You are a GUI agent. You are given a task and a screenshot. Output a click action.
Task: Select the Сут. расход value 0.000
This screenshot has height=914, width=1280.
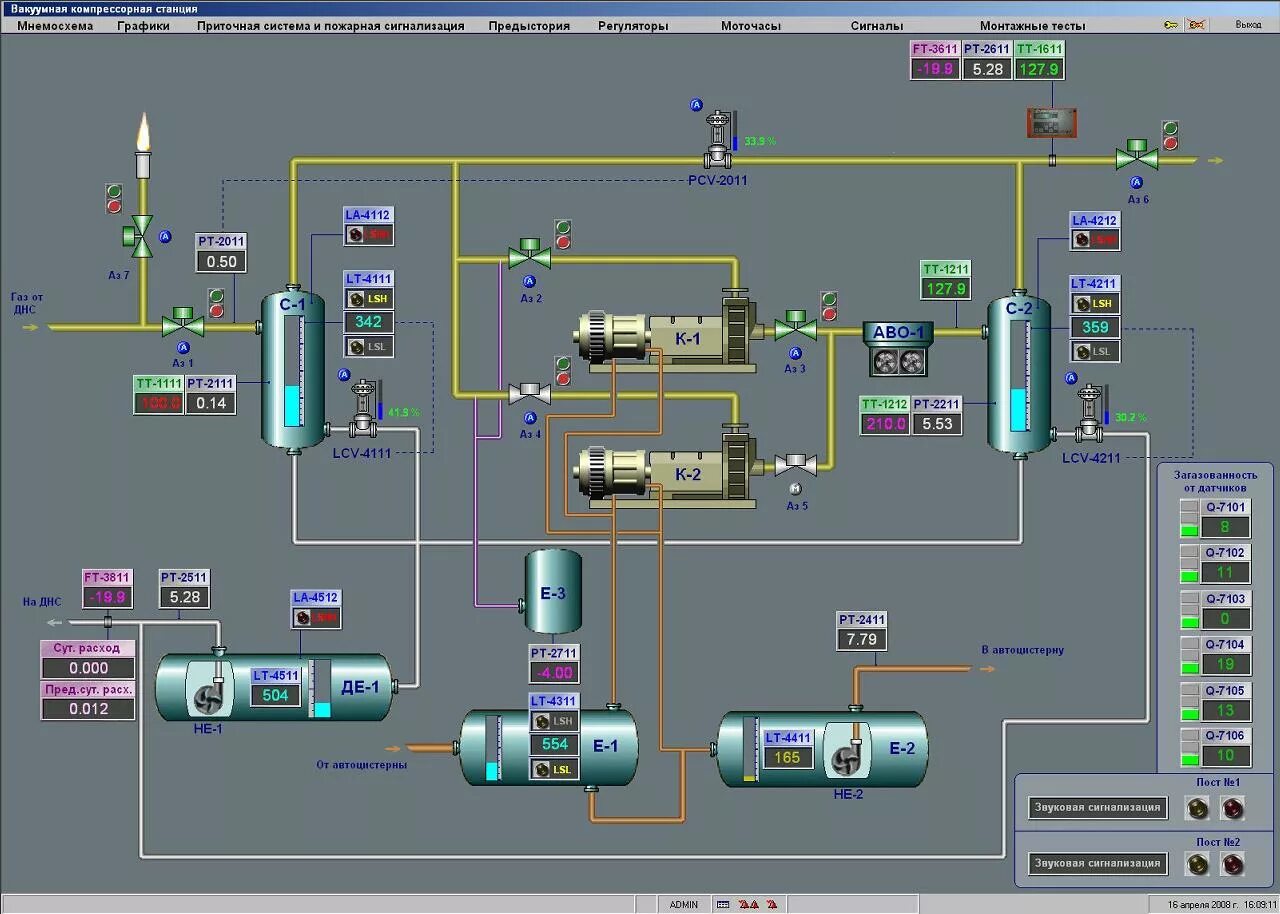click(x=88, y=668)
